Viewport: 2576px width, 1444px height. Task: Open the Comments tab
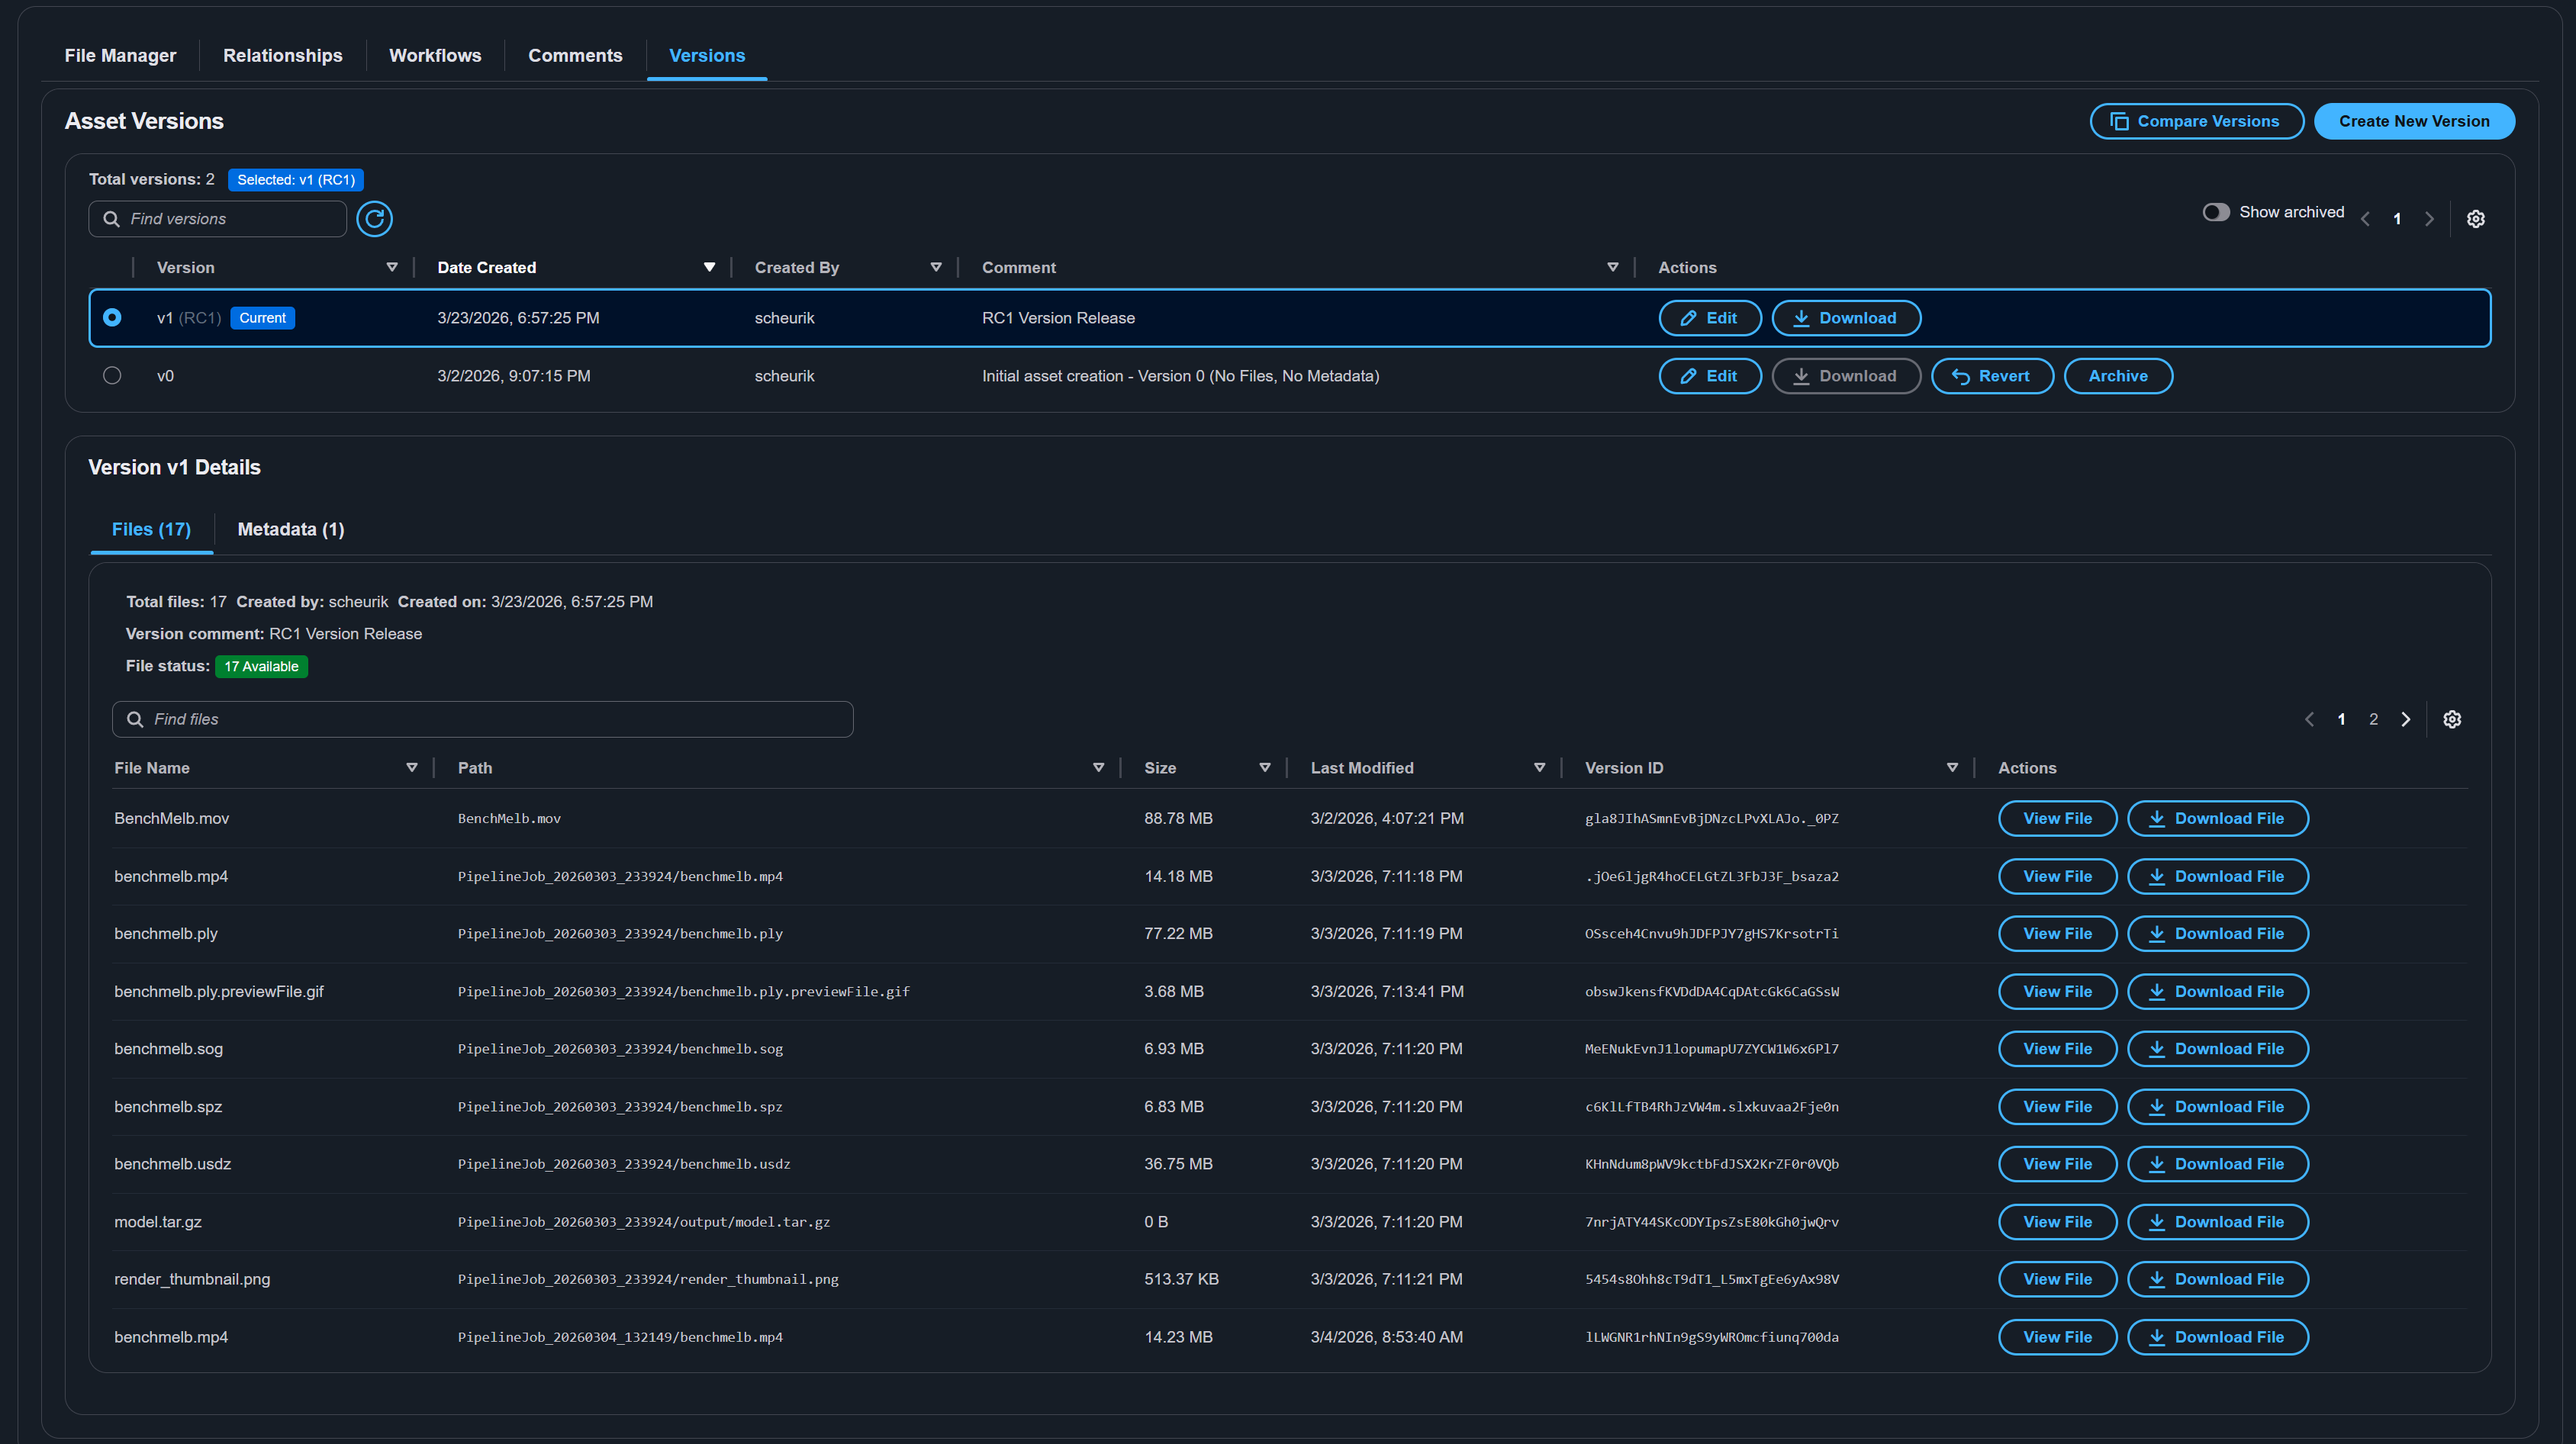pos(575,55)
